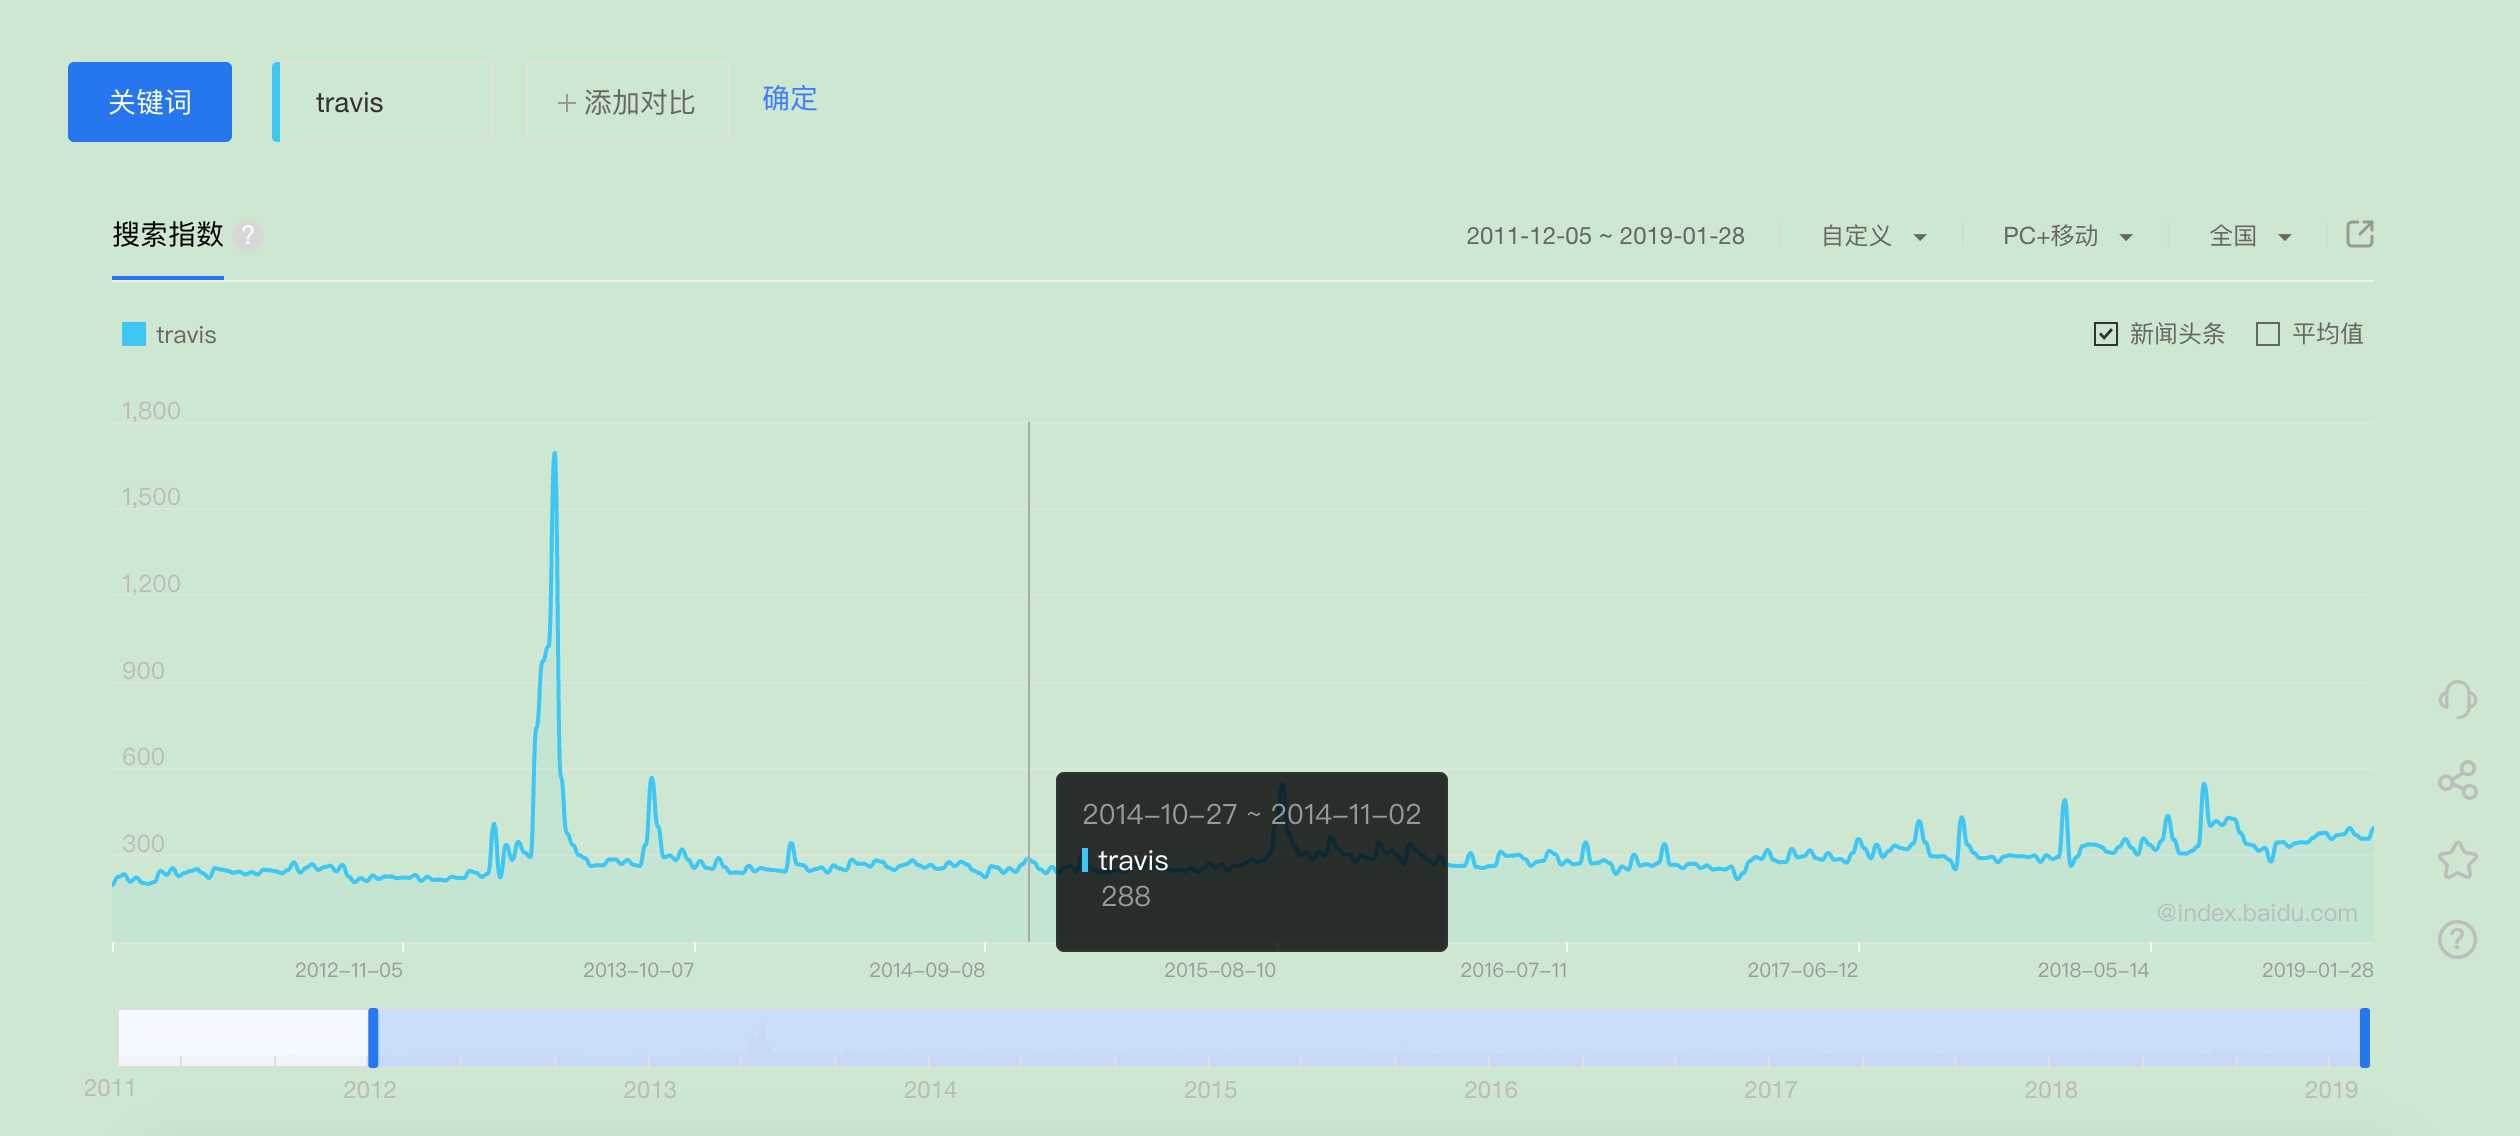
Task: Open the 自定义 date range dropdown
Action: pos(1873,236)
